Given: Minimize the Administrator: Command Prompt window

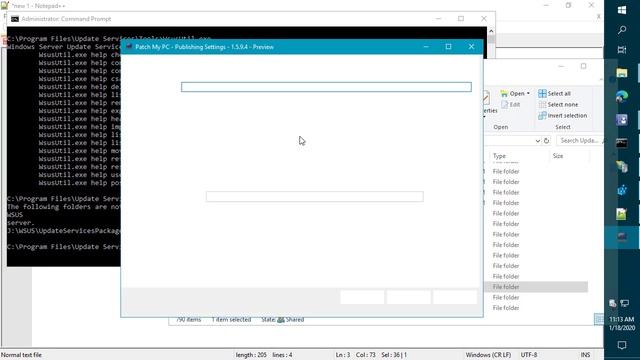Looking at the screenshot, I should coord(438,19).
